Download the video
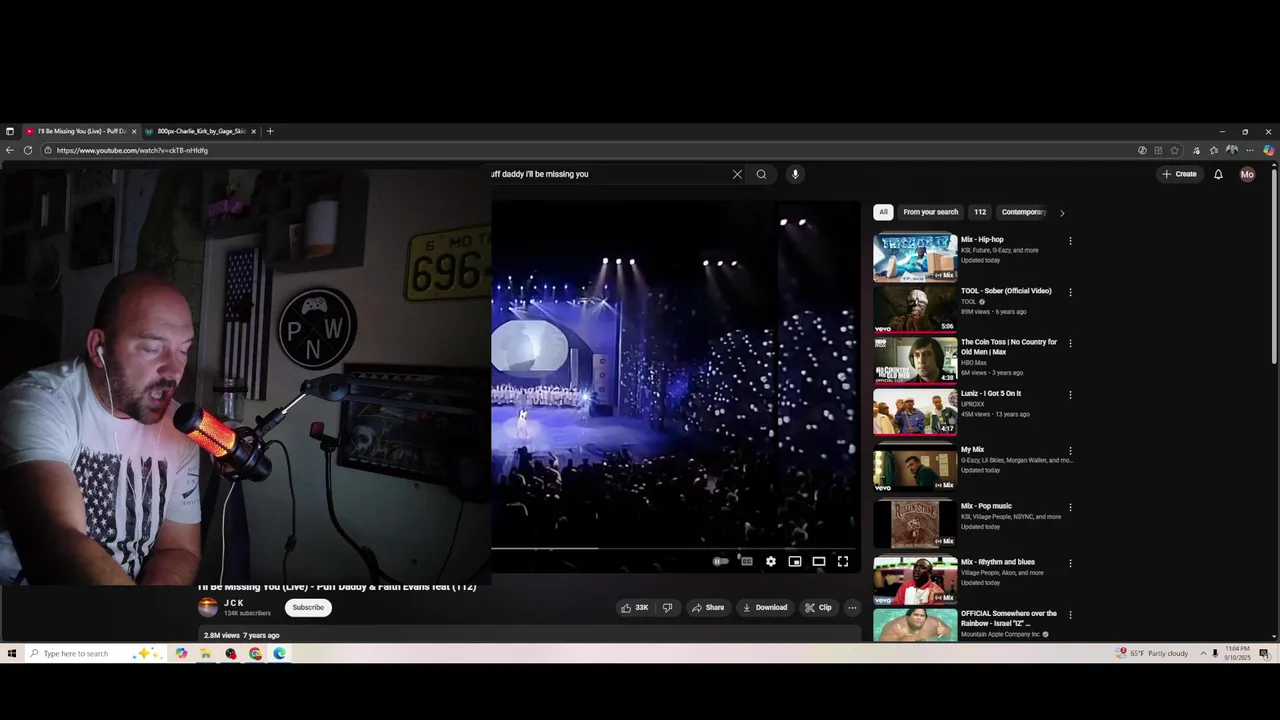The height and width of the screenshot is (720, 1280). (x=764, y=607)
